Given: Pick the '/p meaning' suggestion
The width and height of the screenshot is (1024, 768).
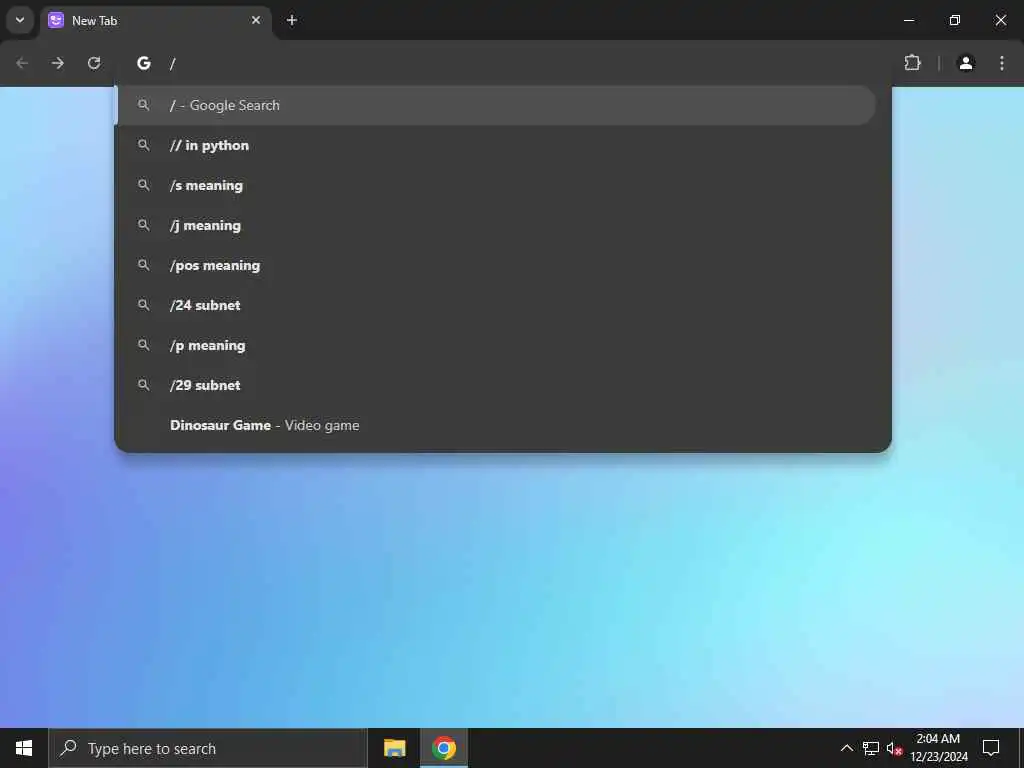Looking at the screenshot, I should coord(496,345).
